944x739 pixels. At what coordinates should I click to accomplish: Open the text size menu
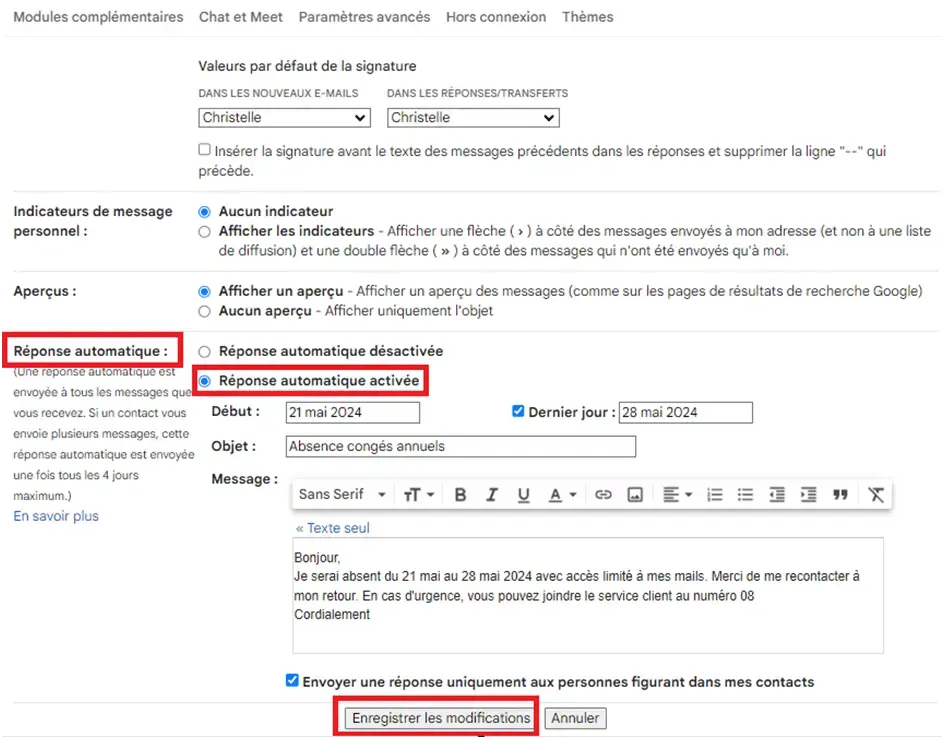[x=419, y=494]
